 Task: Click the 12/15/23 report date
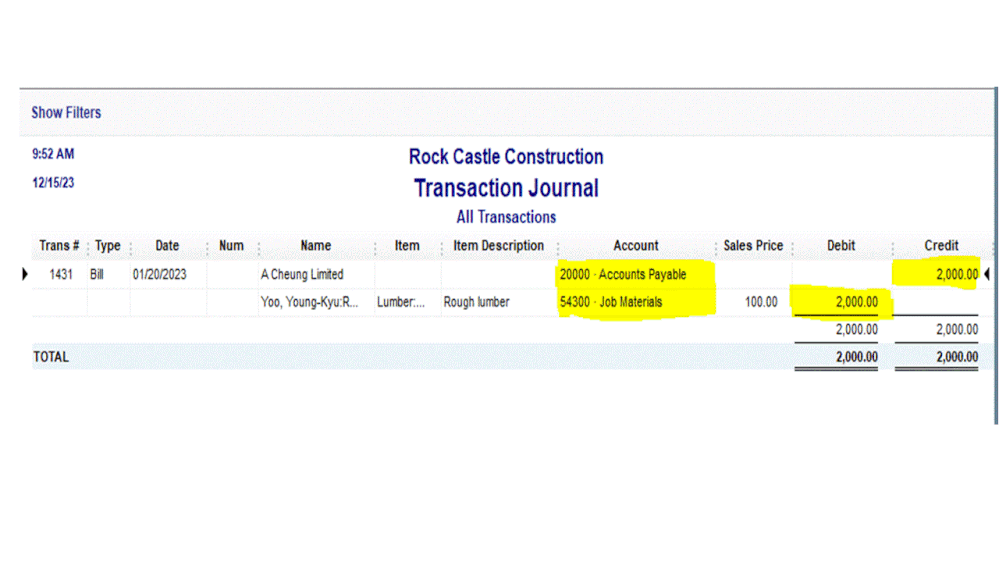(x=54, y=183)
